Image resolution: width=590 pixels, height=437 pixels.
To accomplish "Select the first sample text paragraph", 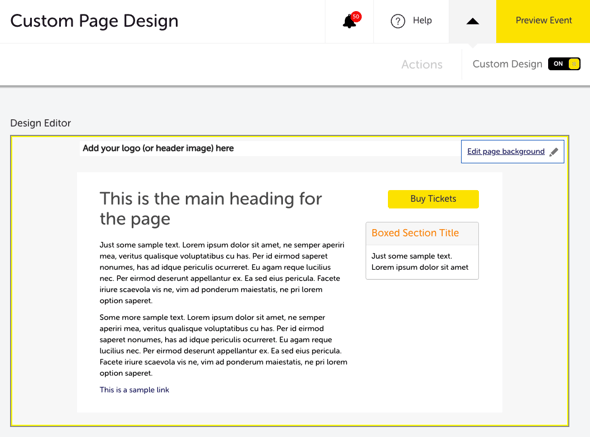I will tap(222, 273).
